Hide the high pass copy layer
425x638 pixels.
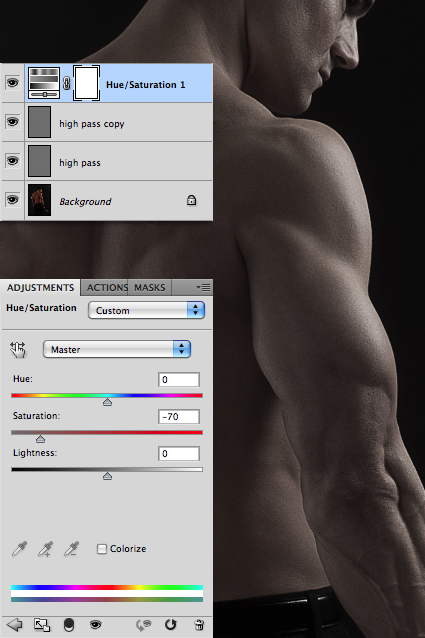coord(13,122)
